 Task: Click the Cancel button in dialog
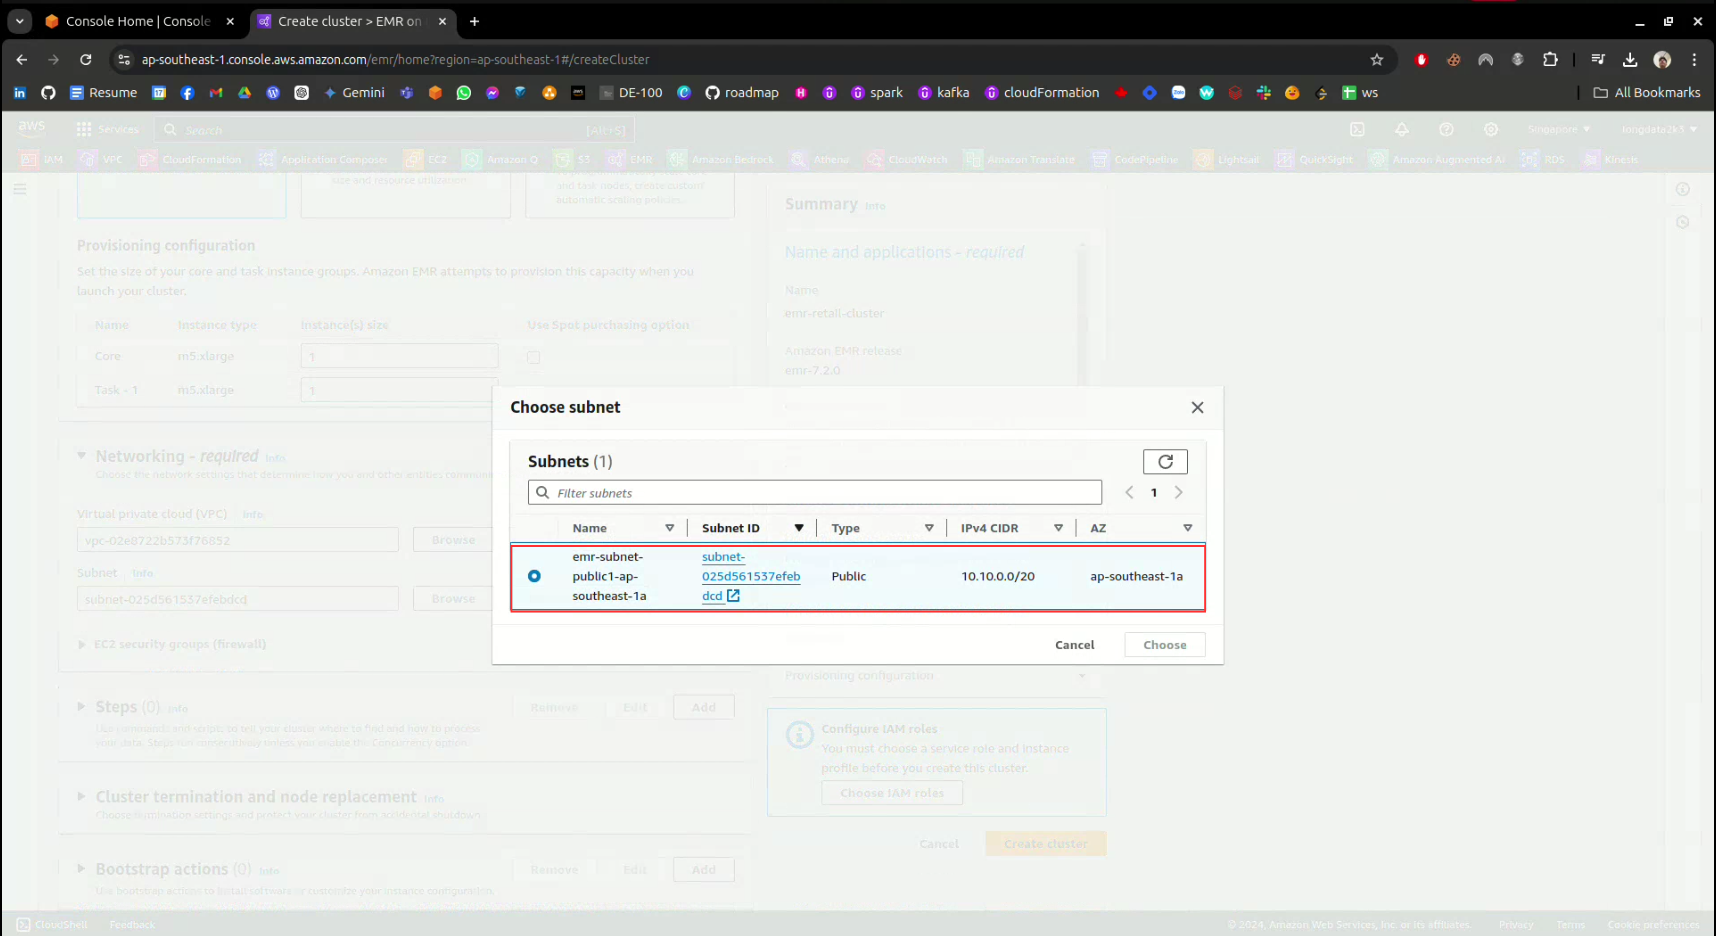(x=1074, y=645)
